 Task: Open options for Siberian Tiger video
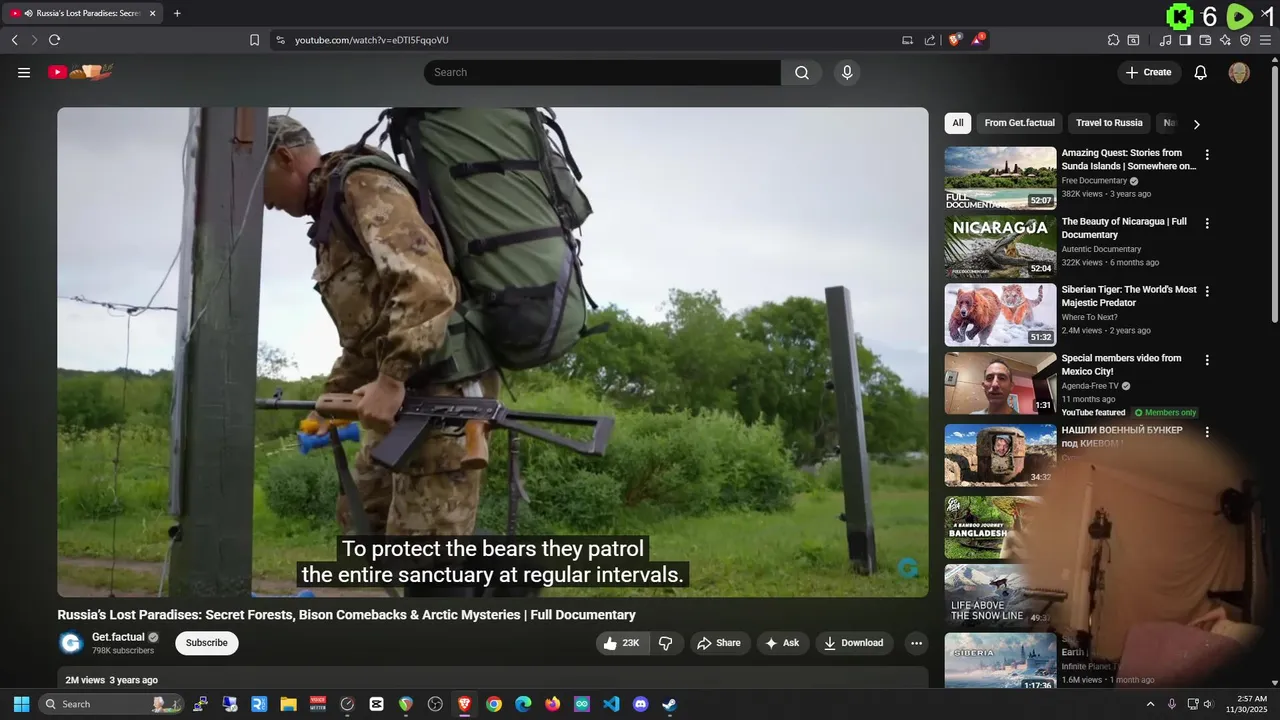[1207, 291]
